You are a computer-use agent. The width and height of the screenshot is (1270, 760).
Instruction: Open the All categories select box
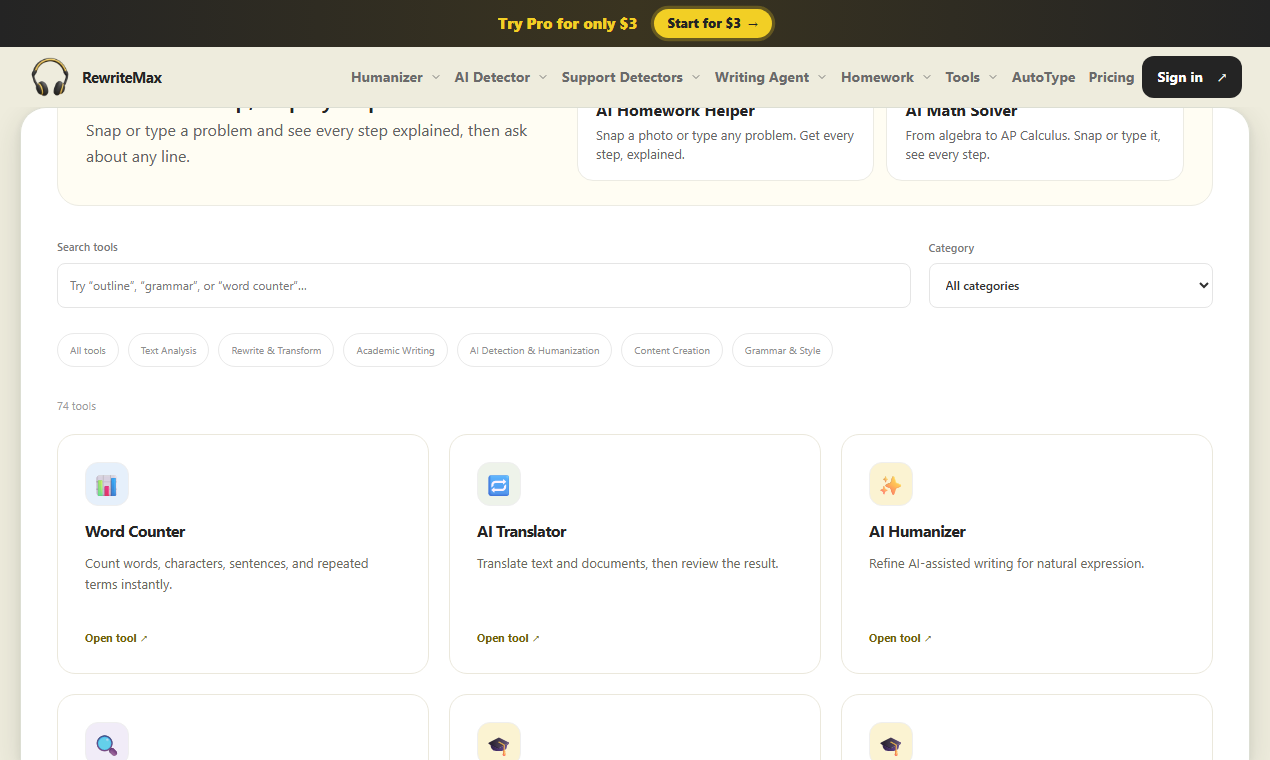(1070, 285)
